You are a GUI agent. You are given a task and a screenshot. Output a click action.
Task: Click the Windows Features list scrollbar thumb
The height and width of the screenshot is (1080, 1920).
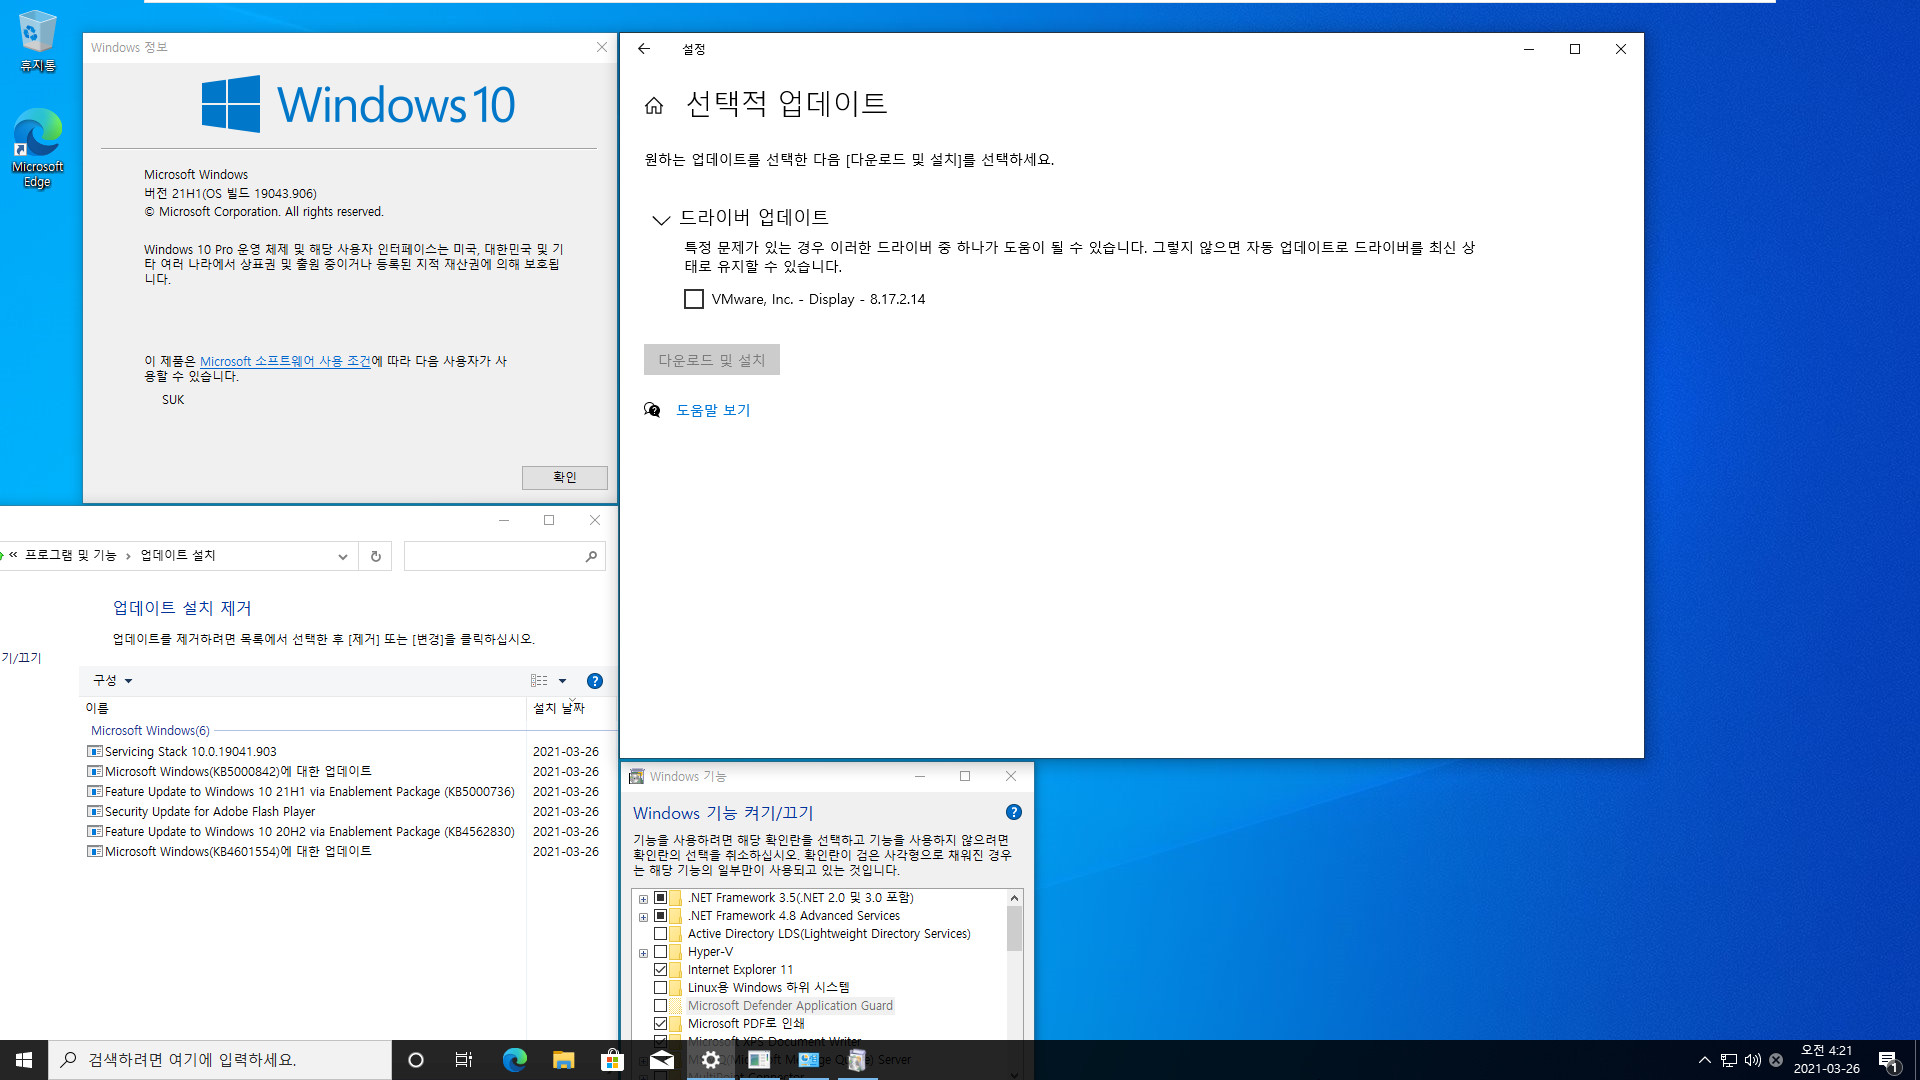(1014, 929)
